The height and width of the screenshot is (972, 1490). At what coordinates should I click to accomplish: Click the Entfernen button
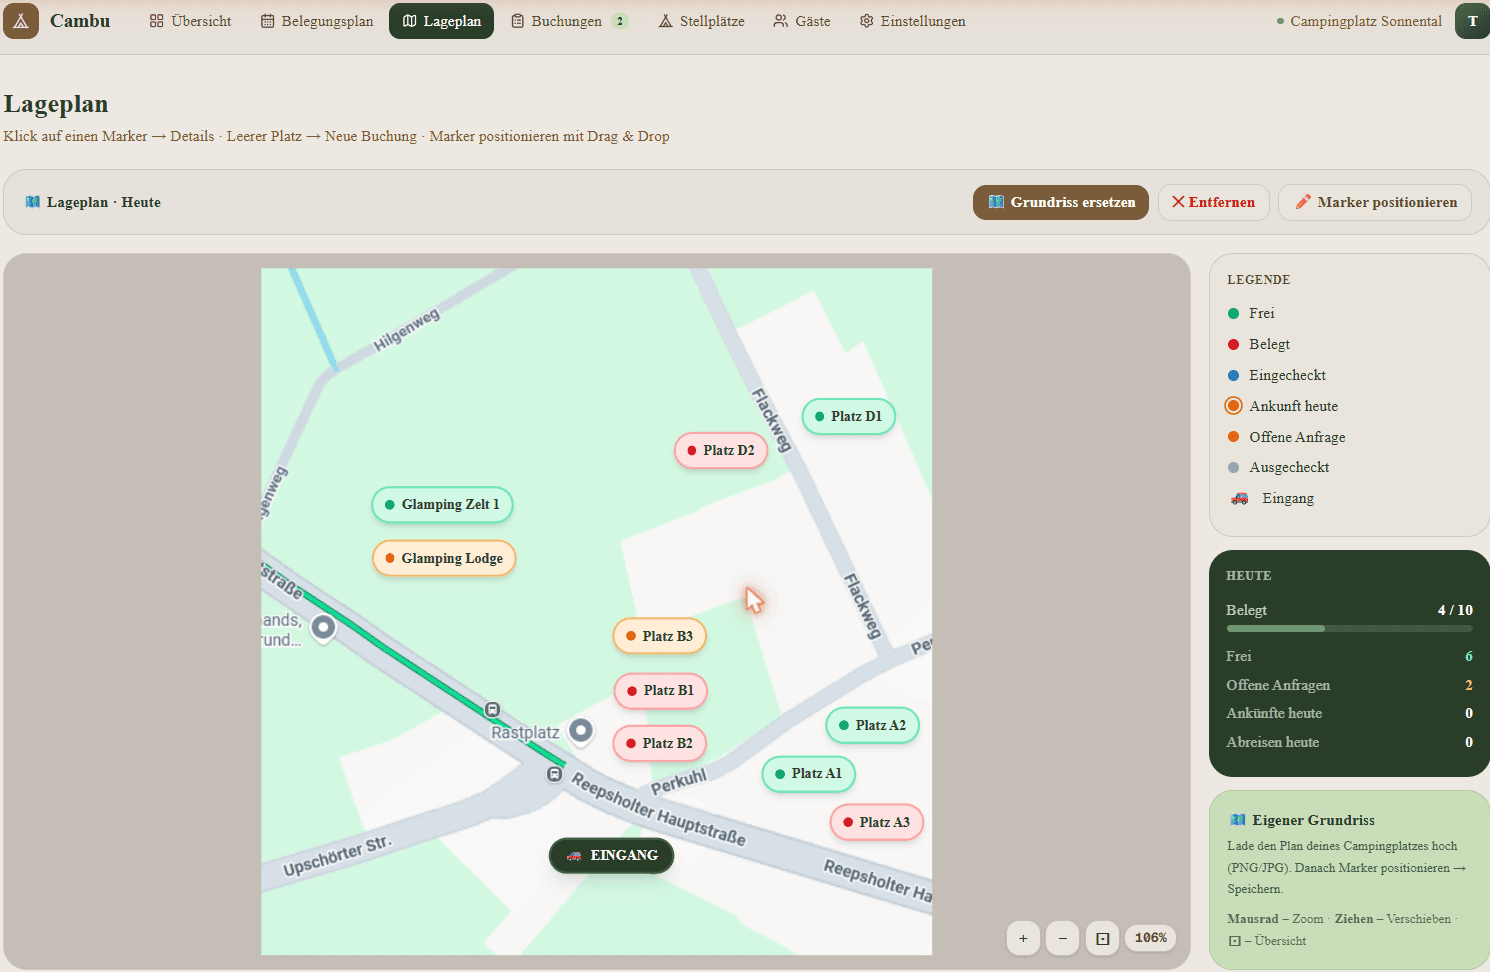pos(1214,202)
